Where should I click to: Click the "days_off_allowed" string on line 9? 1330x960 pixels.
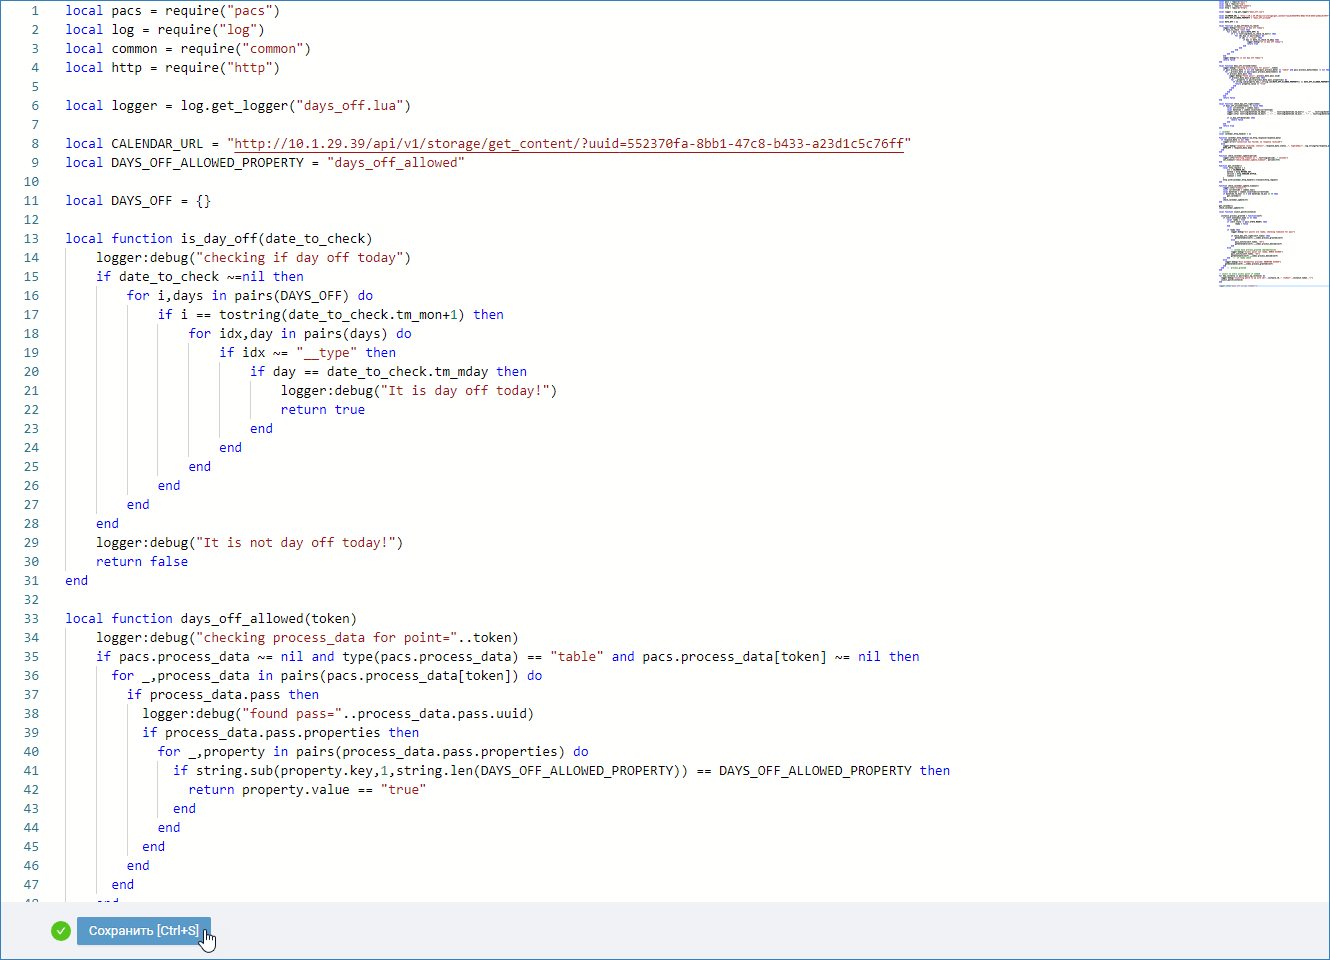click(395, 163)
